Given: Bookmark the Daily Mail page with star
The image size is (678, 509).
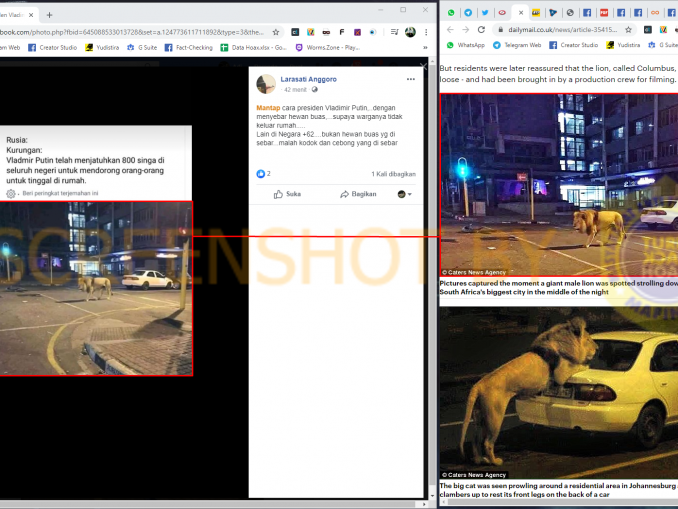Looking at the screenshot, I should pos(628,29).
